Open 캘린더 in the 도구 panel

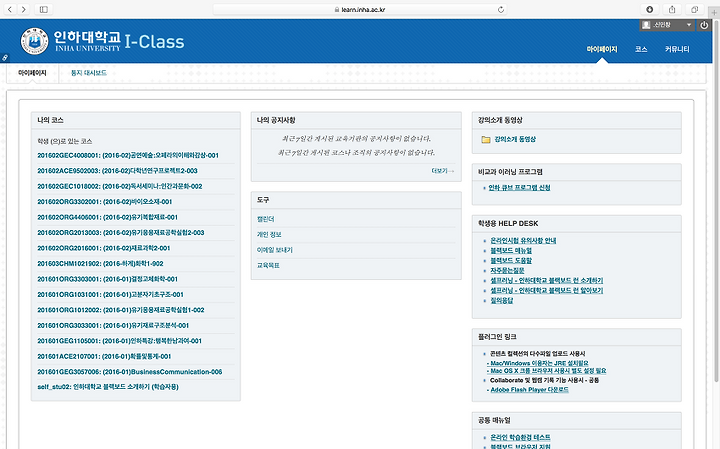coord(265,219)
